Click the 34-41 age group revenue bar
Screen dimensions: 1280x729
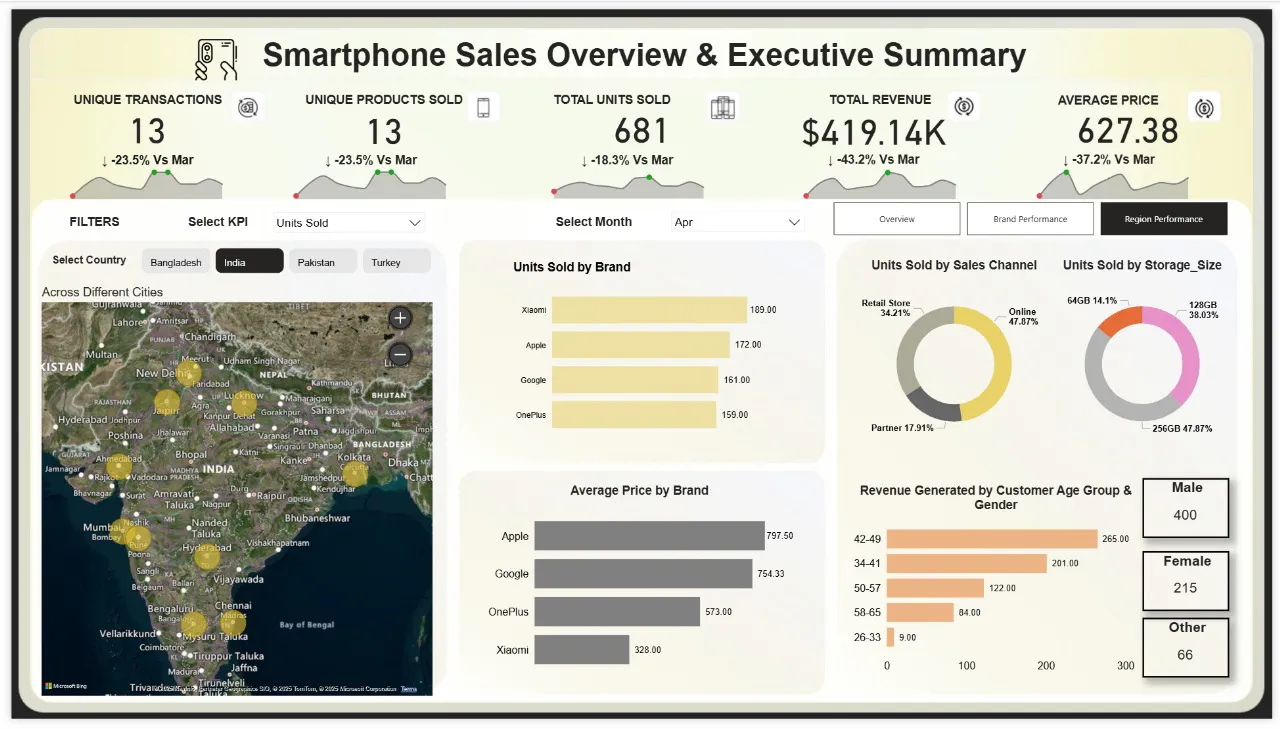coord(967,563)
